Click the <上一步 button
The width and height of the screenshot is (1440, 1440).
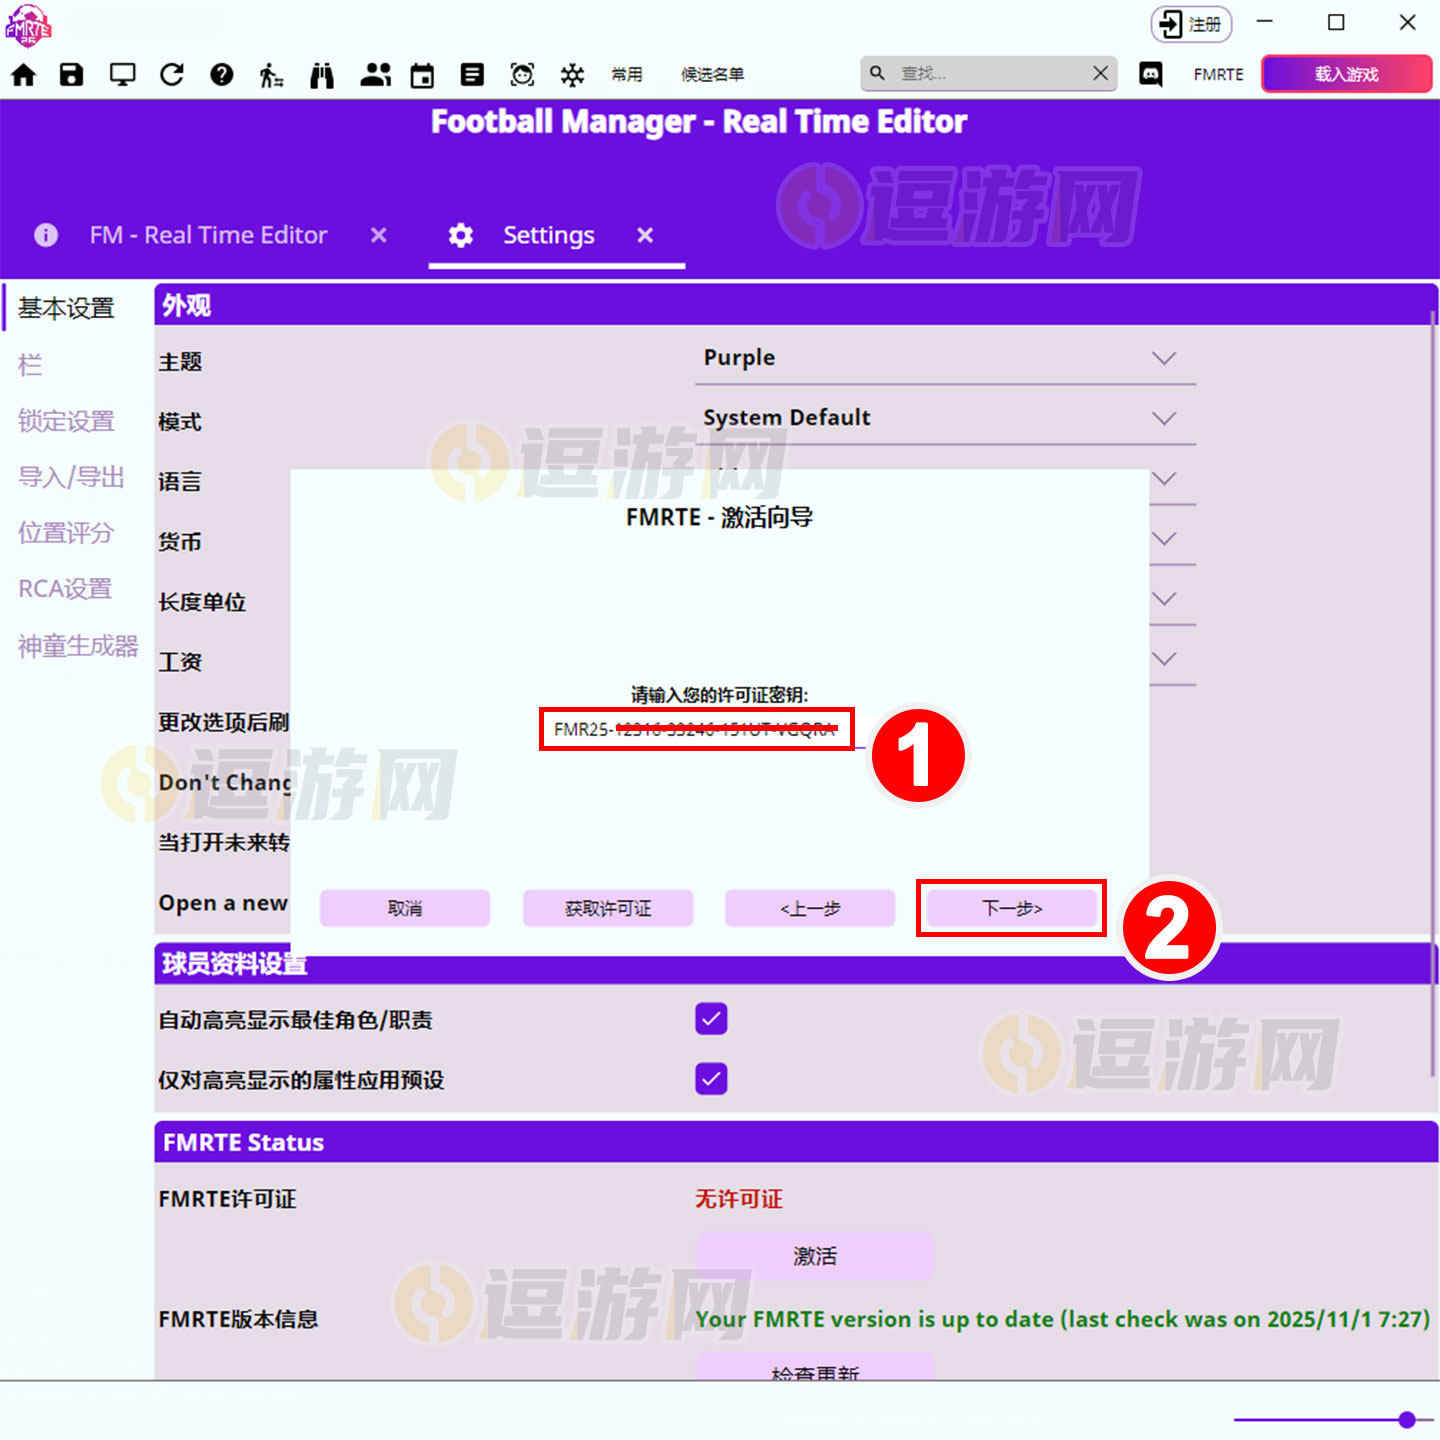(810, 908)
